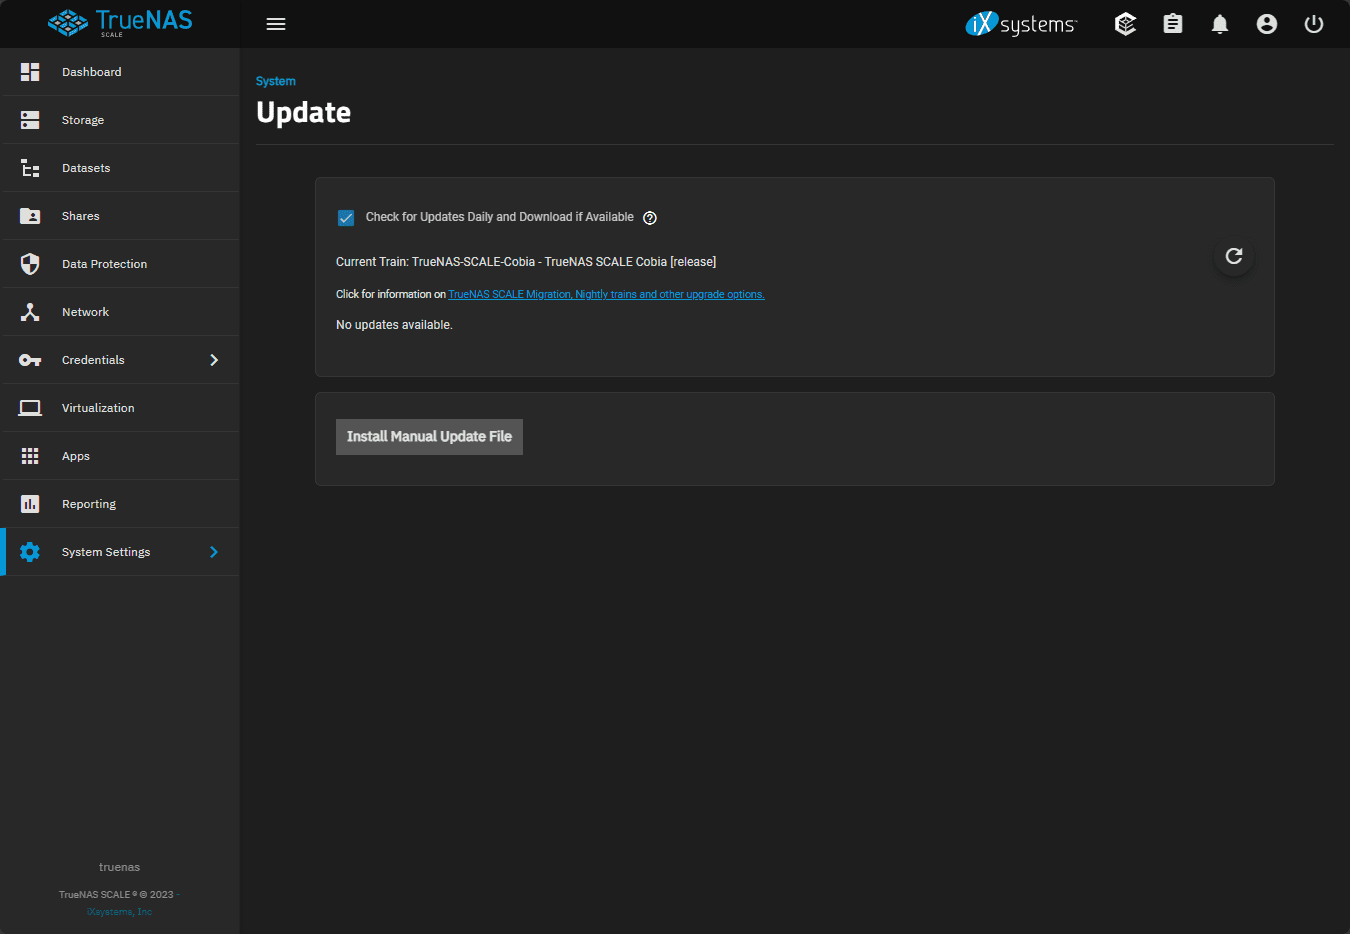The height and width of the screenshot is (934, 1350).
Task: Click the Network sidebar icon
Action: tap(30, 312)
